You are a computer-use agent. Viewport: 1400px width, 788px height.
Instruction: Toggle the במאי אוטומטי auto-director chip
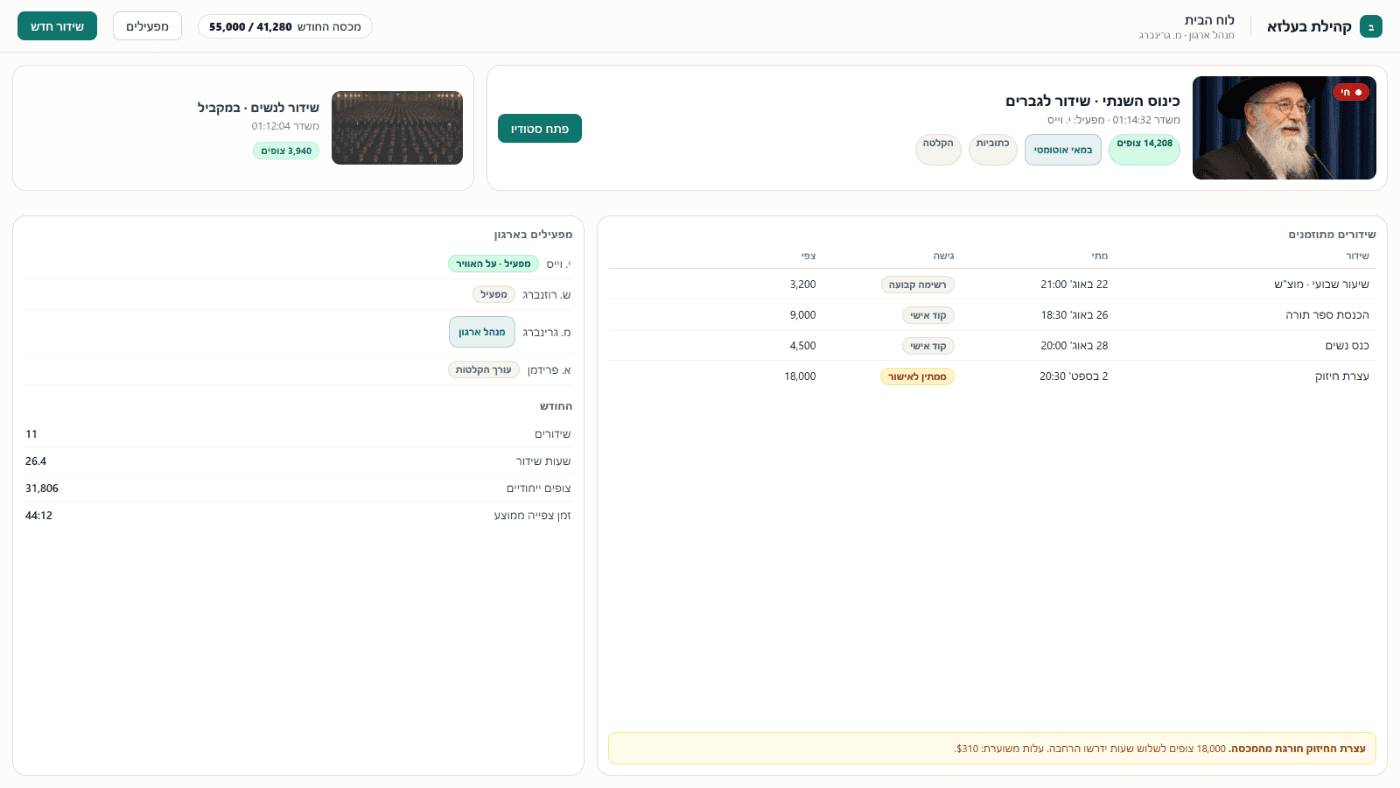[1063, 149]
